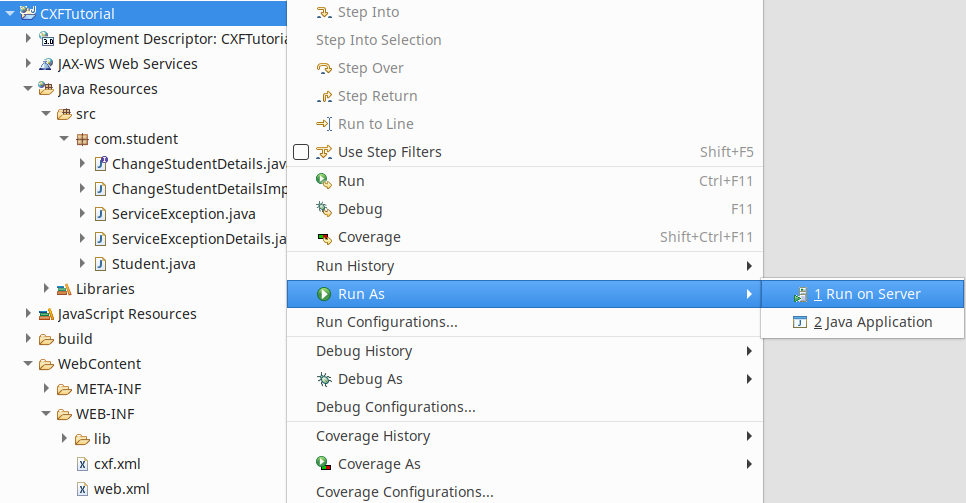Expand the Libraries tree node
This screenshot has height=503, width=966.
pyautogui.click(x=47, y=289)
